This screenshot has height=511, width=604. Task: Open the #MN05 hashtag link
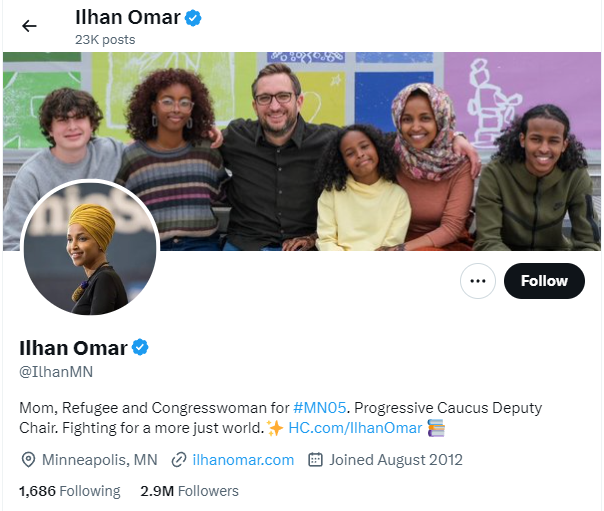[x=319, y=408]
